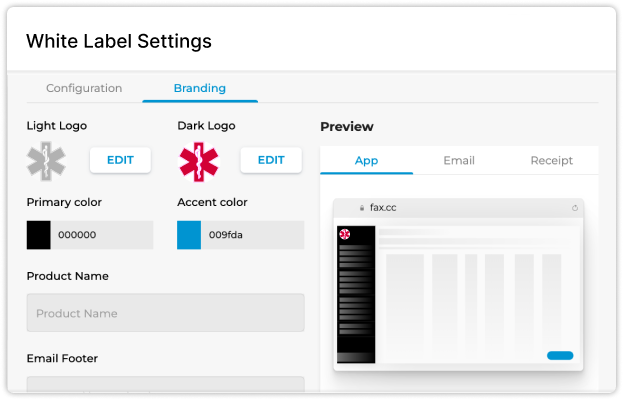Switch to the Configuration tab

[x=84, y=88]
